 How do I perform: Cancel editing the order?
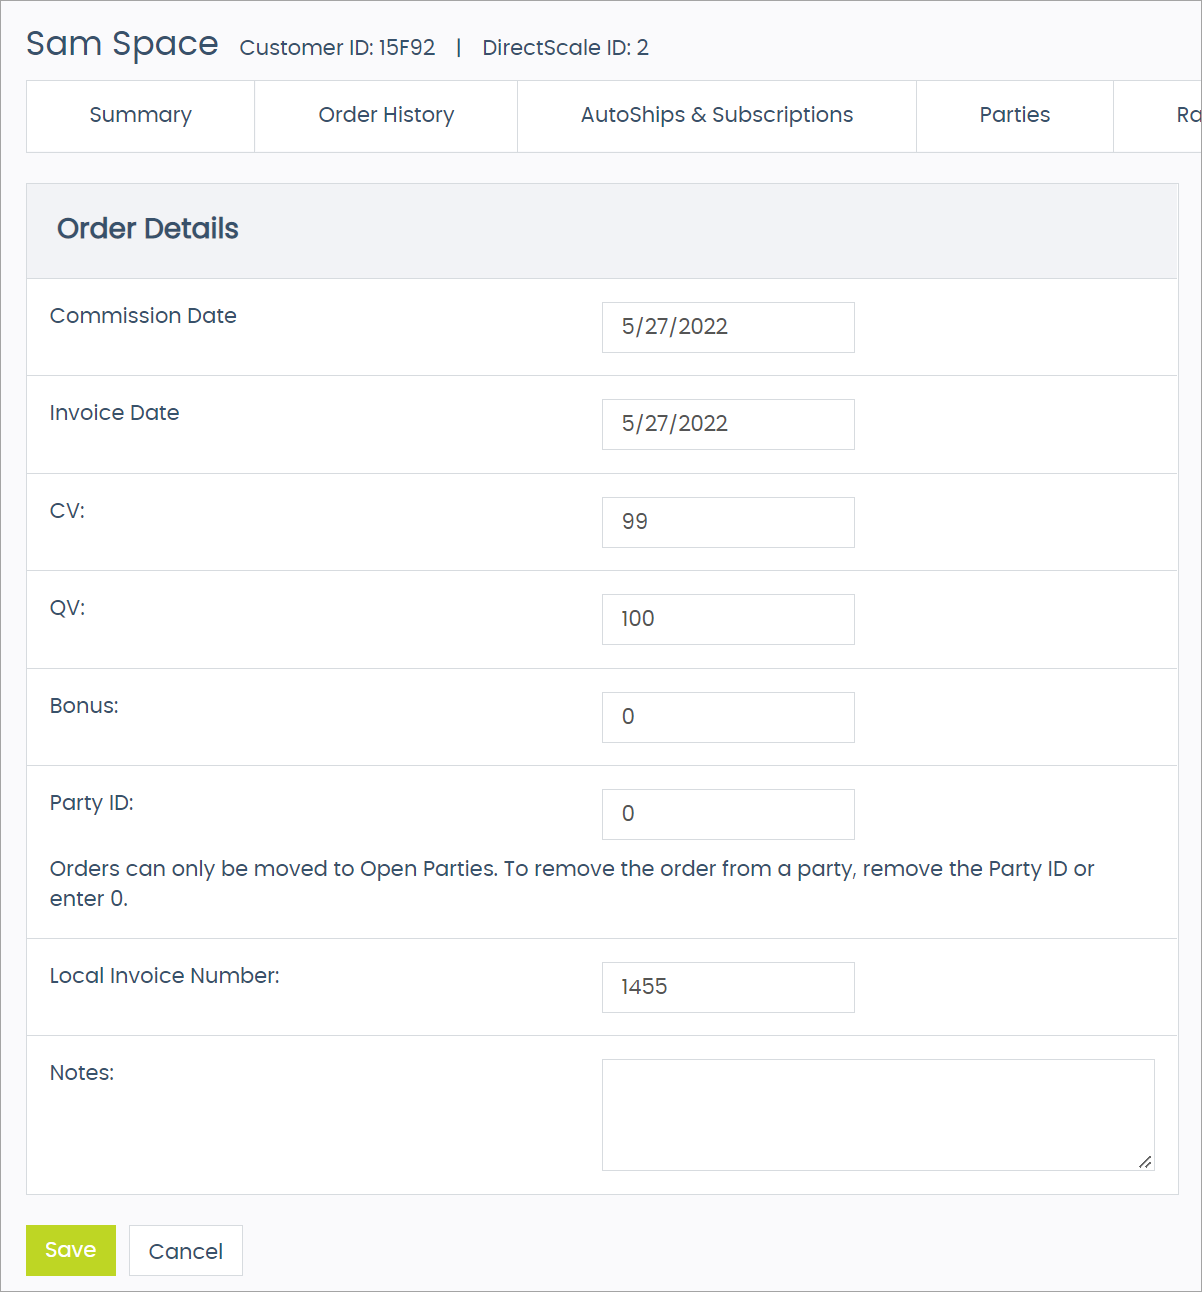point(186,1250)
